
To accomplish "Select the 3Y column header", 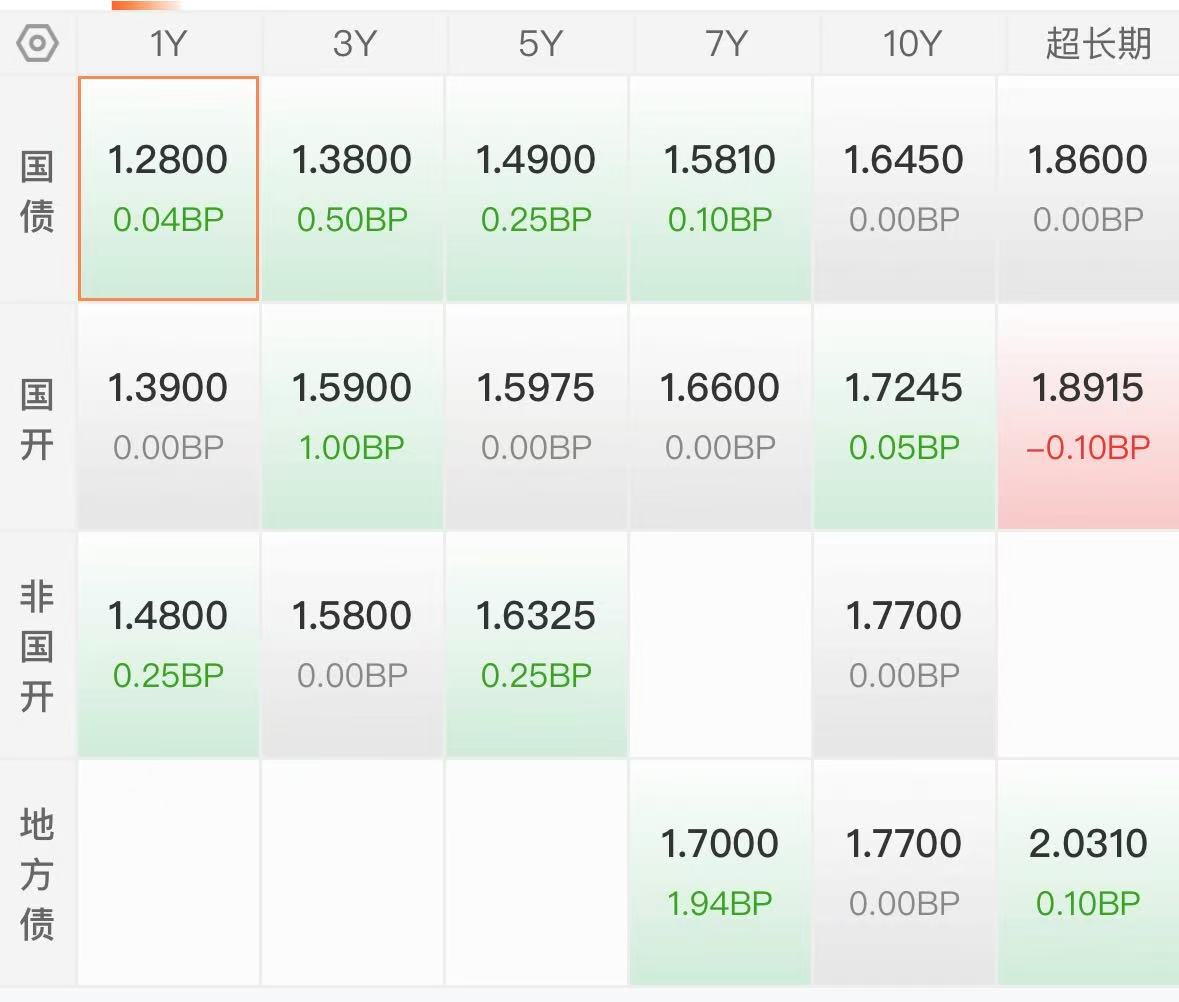I will click(x=353, y=44).
